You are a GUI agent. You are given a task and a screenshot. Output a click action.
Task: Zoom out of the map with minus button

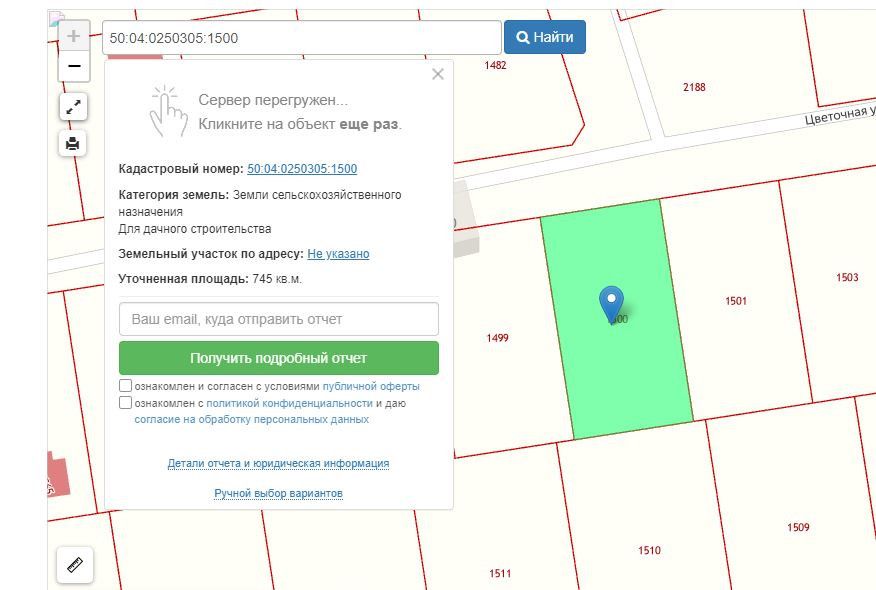pos(74,66)
